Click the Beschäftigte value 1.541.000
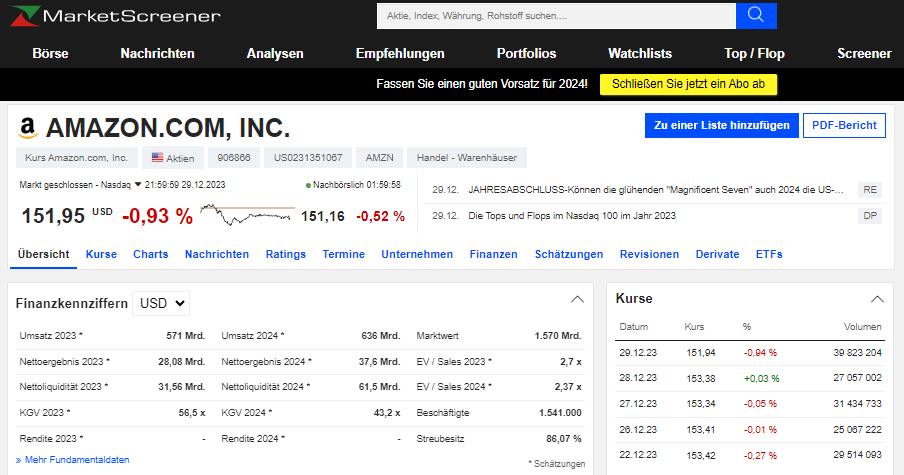The width and height of the screenshot is (904, 475). (560, 413)
